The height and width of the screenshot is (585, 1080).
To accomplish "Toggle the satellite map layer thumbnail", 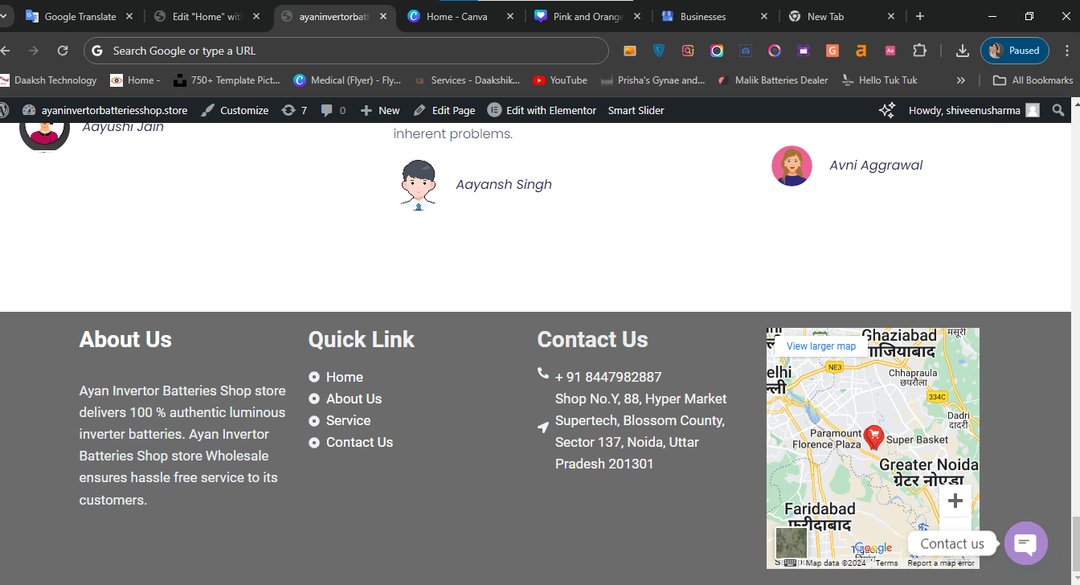I will 791,543.
